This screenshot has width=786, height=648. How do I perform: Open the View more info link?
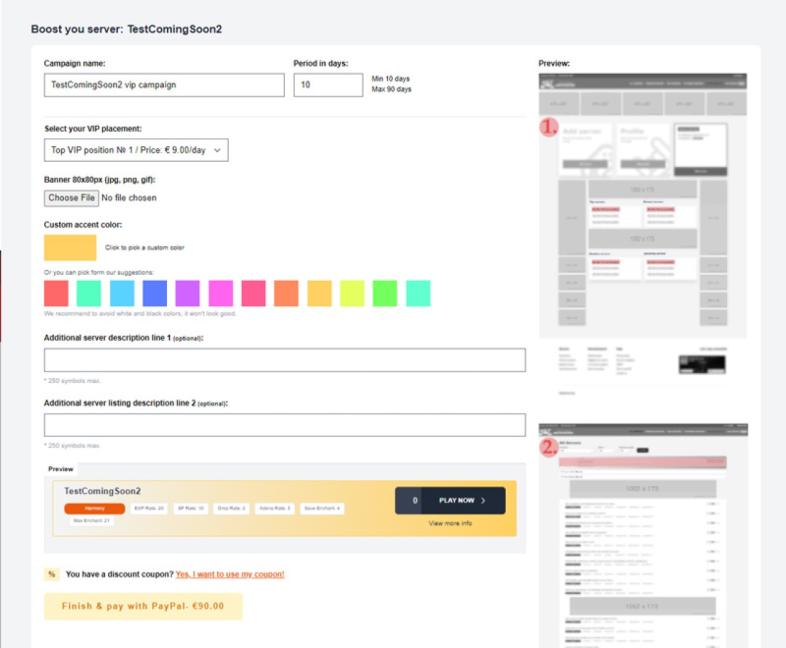(x=450, y=523)
